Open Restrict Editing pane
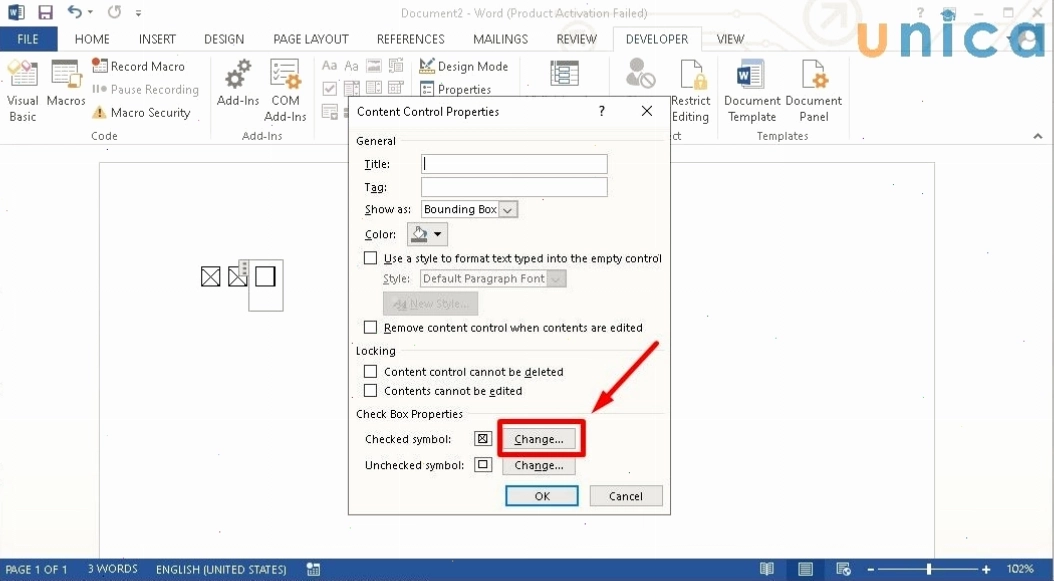 pyautogui.click(x=690, y=91)
